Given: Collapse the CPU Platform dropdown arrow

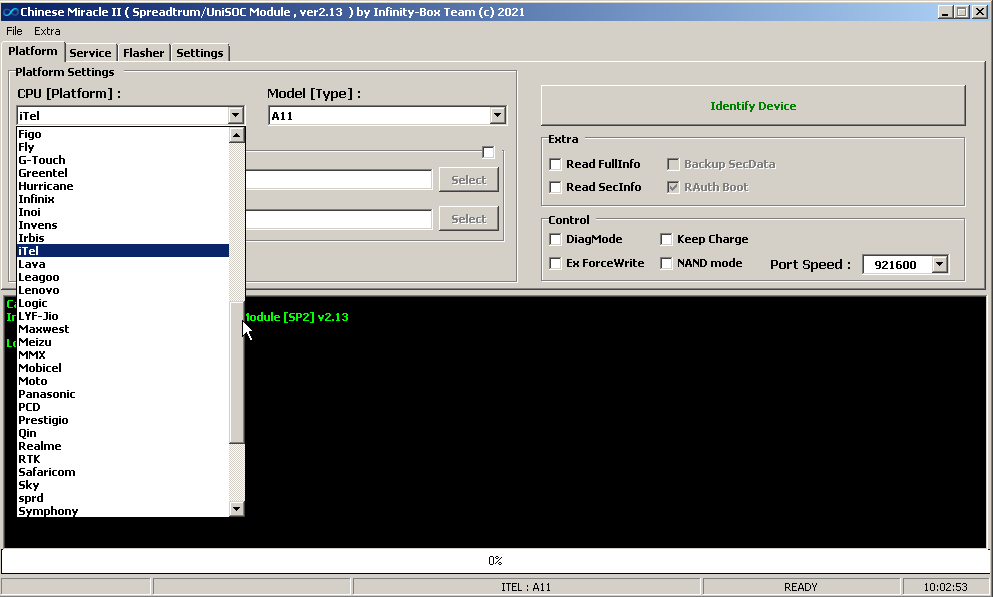Looking at the screenshot, I should [236, 115].
